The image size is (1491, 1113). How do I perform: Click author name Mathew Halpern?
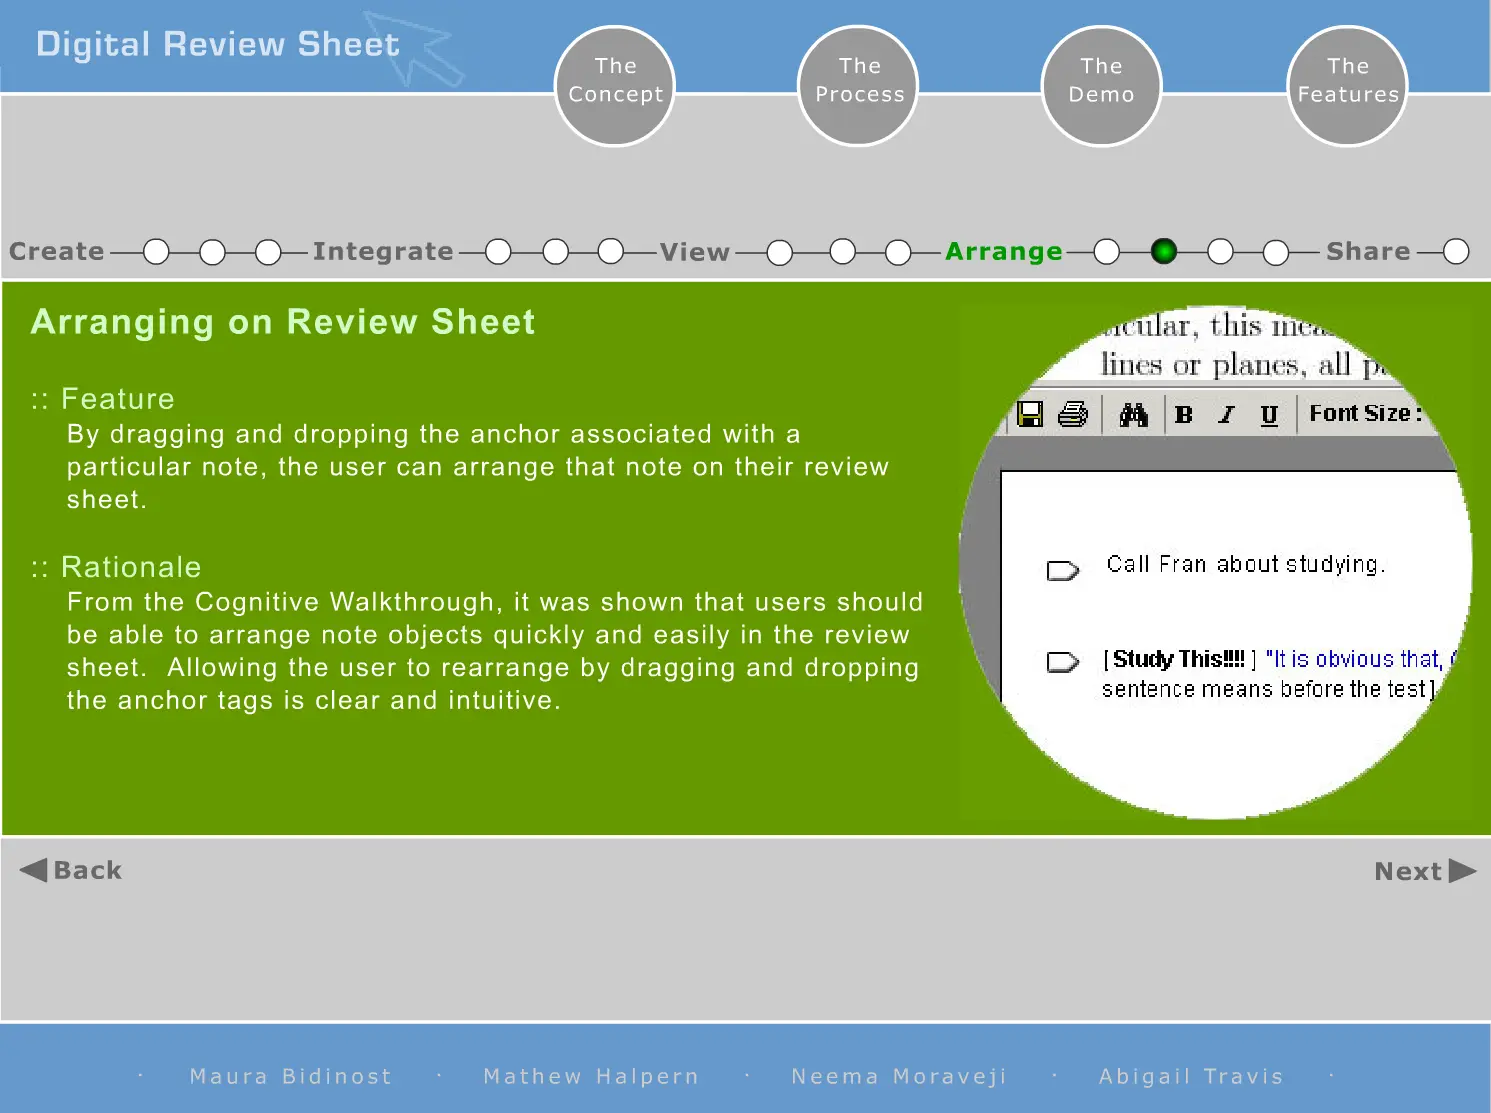coord(591,1076)
